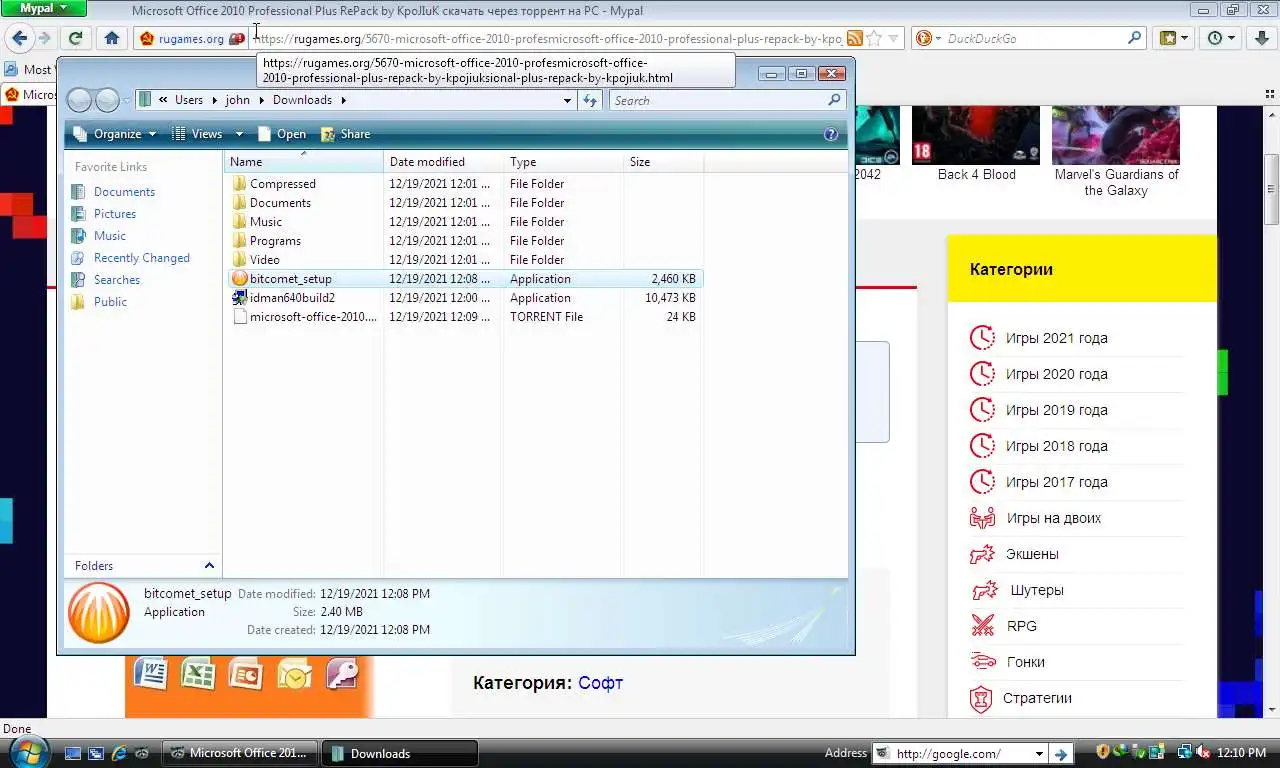Click the Users segment in Explorer path

(189, 100)
